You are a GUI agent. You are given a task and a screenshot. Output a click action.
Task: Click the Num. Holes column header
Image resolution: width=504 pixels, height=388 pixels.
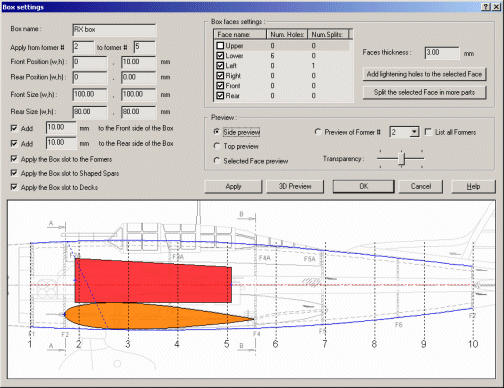click(287, 34)
